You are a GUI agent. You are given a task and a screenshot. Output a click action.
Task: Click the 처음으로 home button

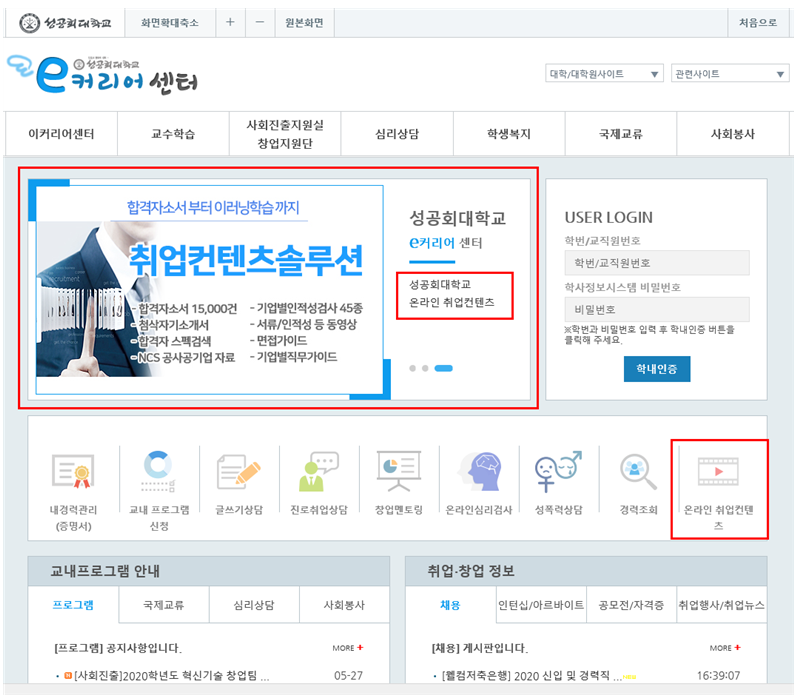coord(758,22)
